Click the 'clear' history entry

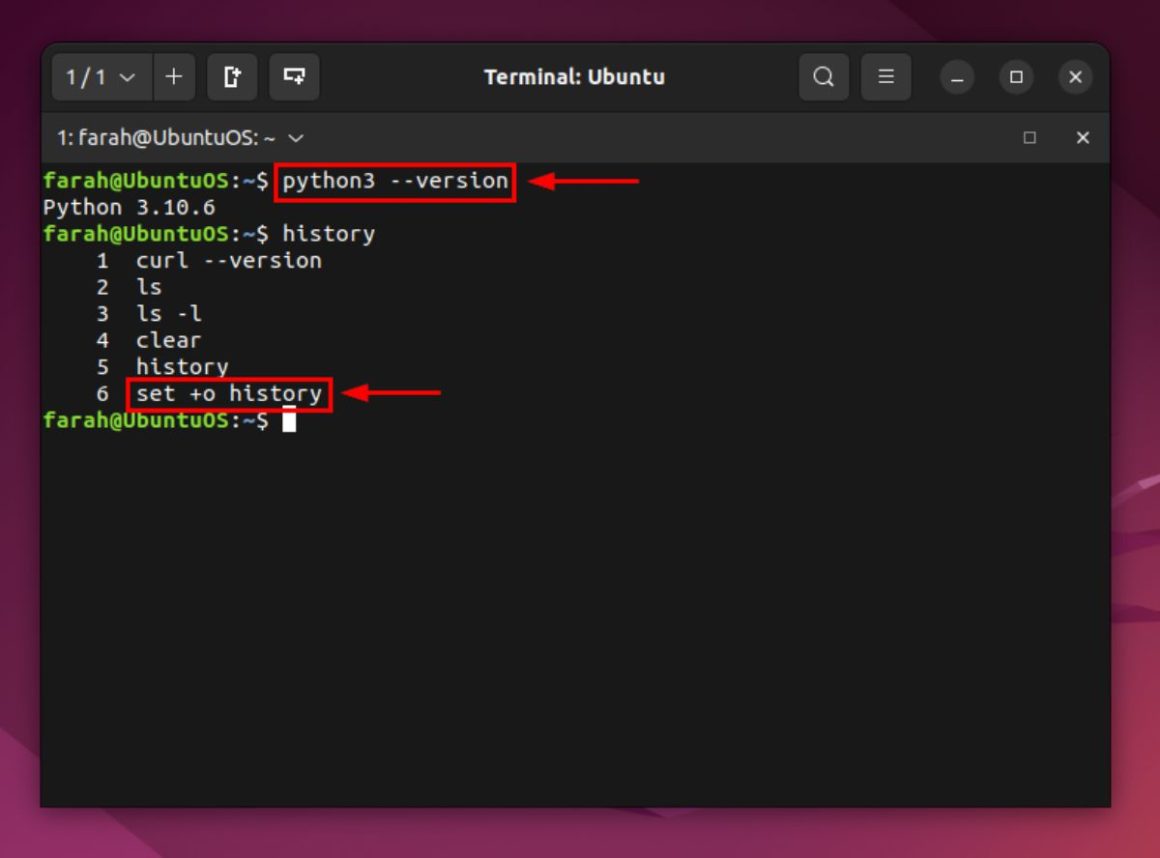pyautogui.click(x=168, y=341)
